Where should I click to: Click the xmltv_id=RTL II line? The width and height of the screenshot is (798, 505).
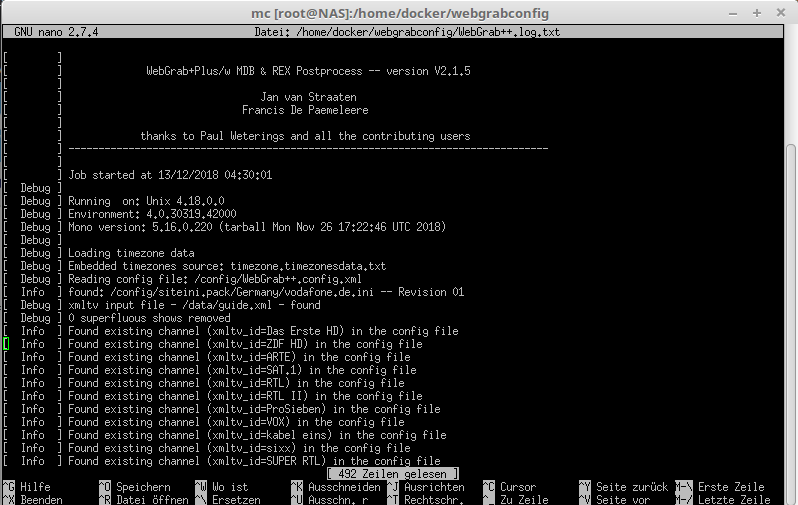[x=245, y=396]
